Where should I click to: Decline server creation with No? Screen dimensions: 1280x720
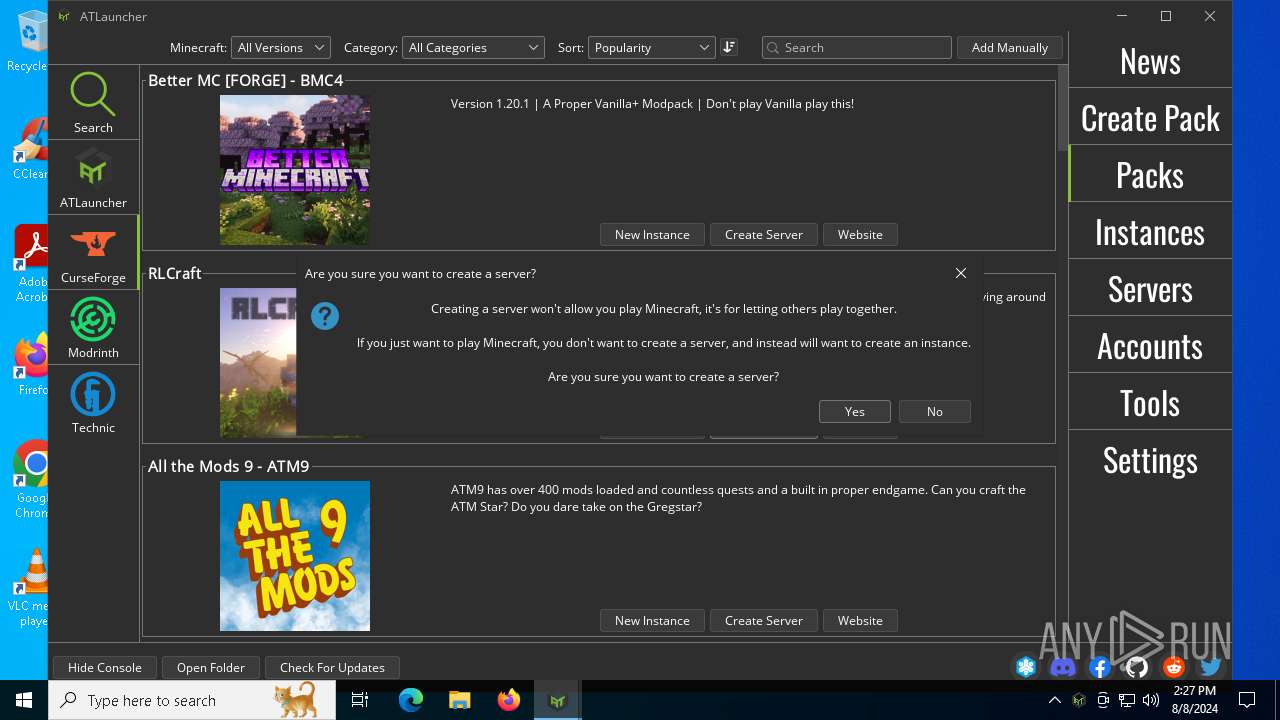[x=934, y=411]
